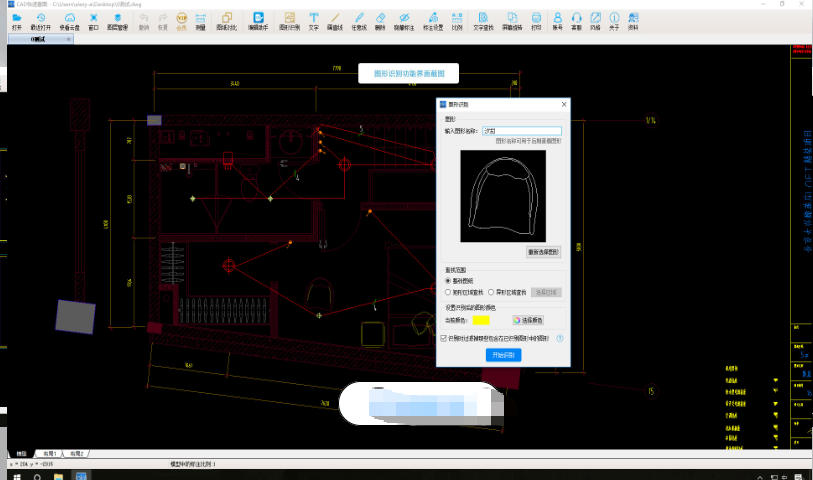Click the yellow current color swatch
813x480 pixels.
(x=481, y=320)
